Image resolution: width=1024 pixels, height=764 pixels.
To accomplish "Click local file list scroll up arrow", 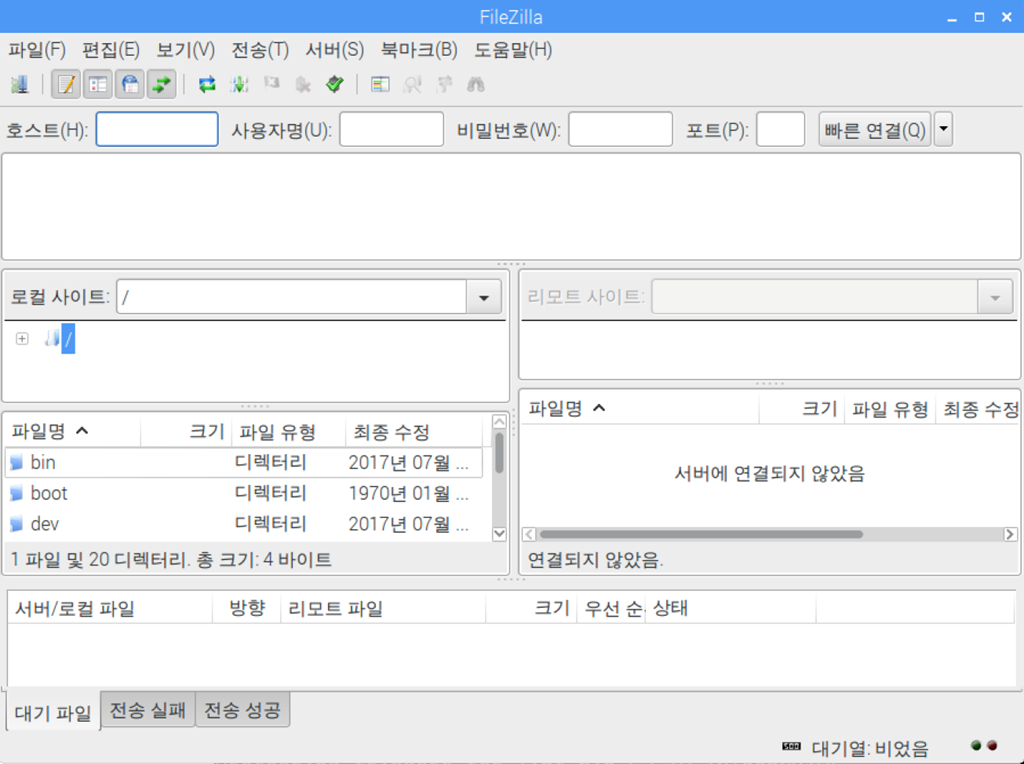I will (x=499, y=421).
